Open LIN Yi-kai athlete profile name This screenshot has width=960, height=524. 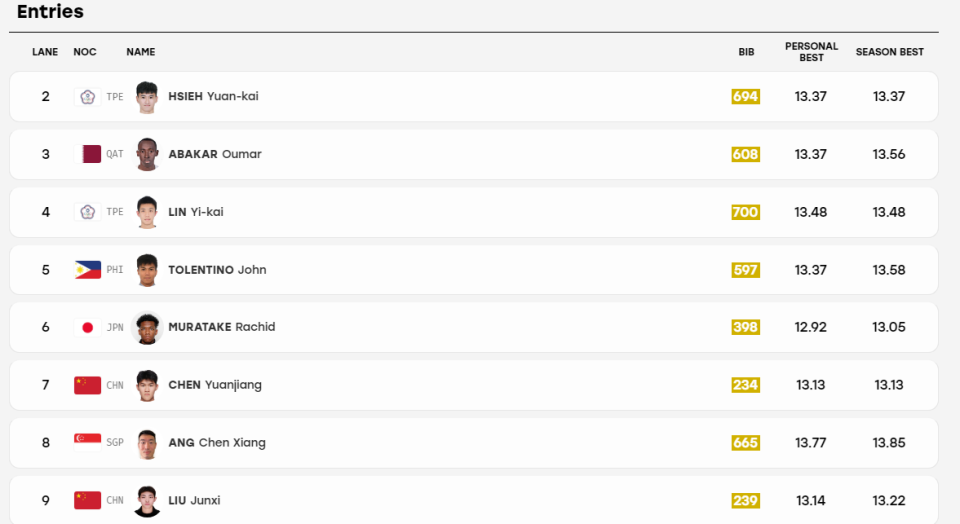(x=196, y=212)
